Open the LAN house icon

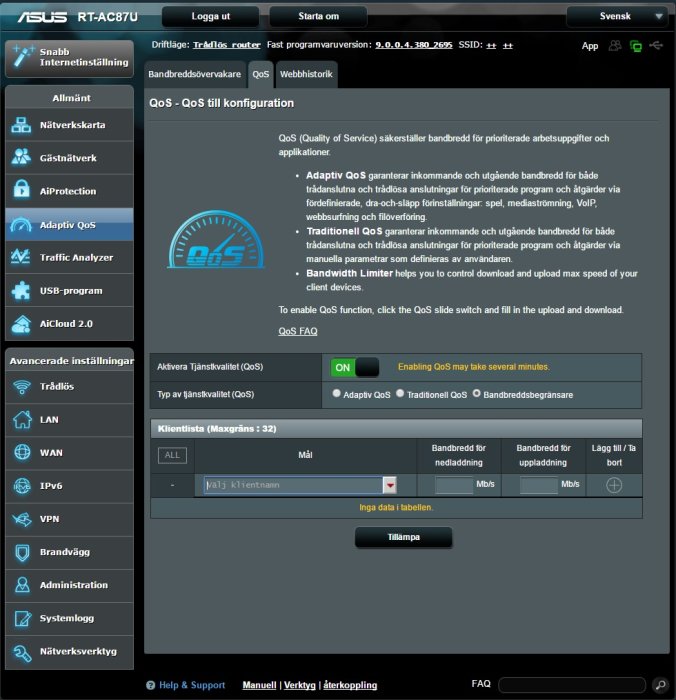(22, 420)
